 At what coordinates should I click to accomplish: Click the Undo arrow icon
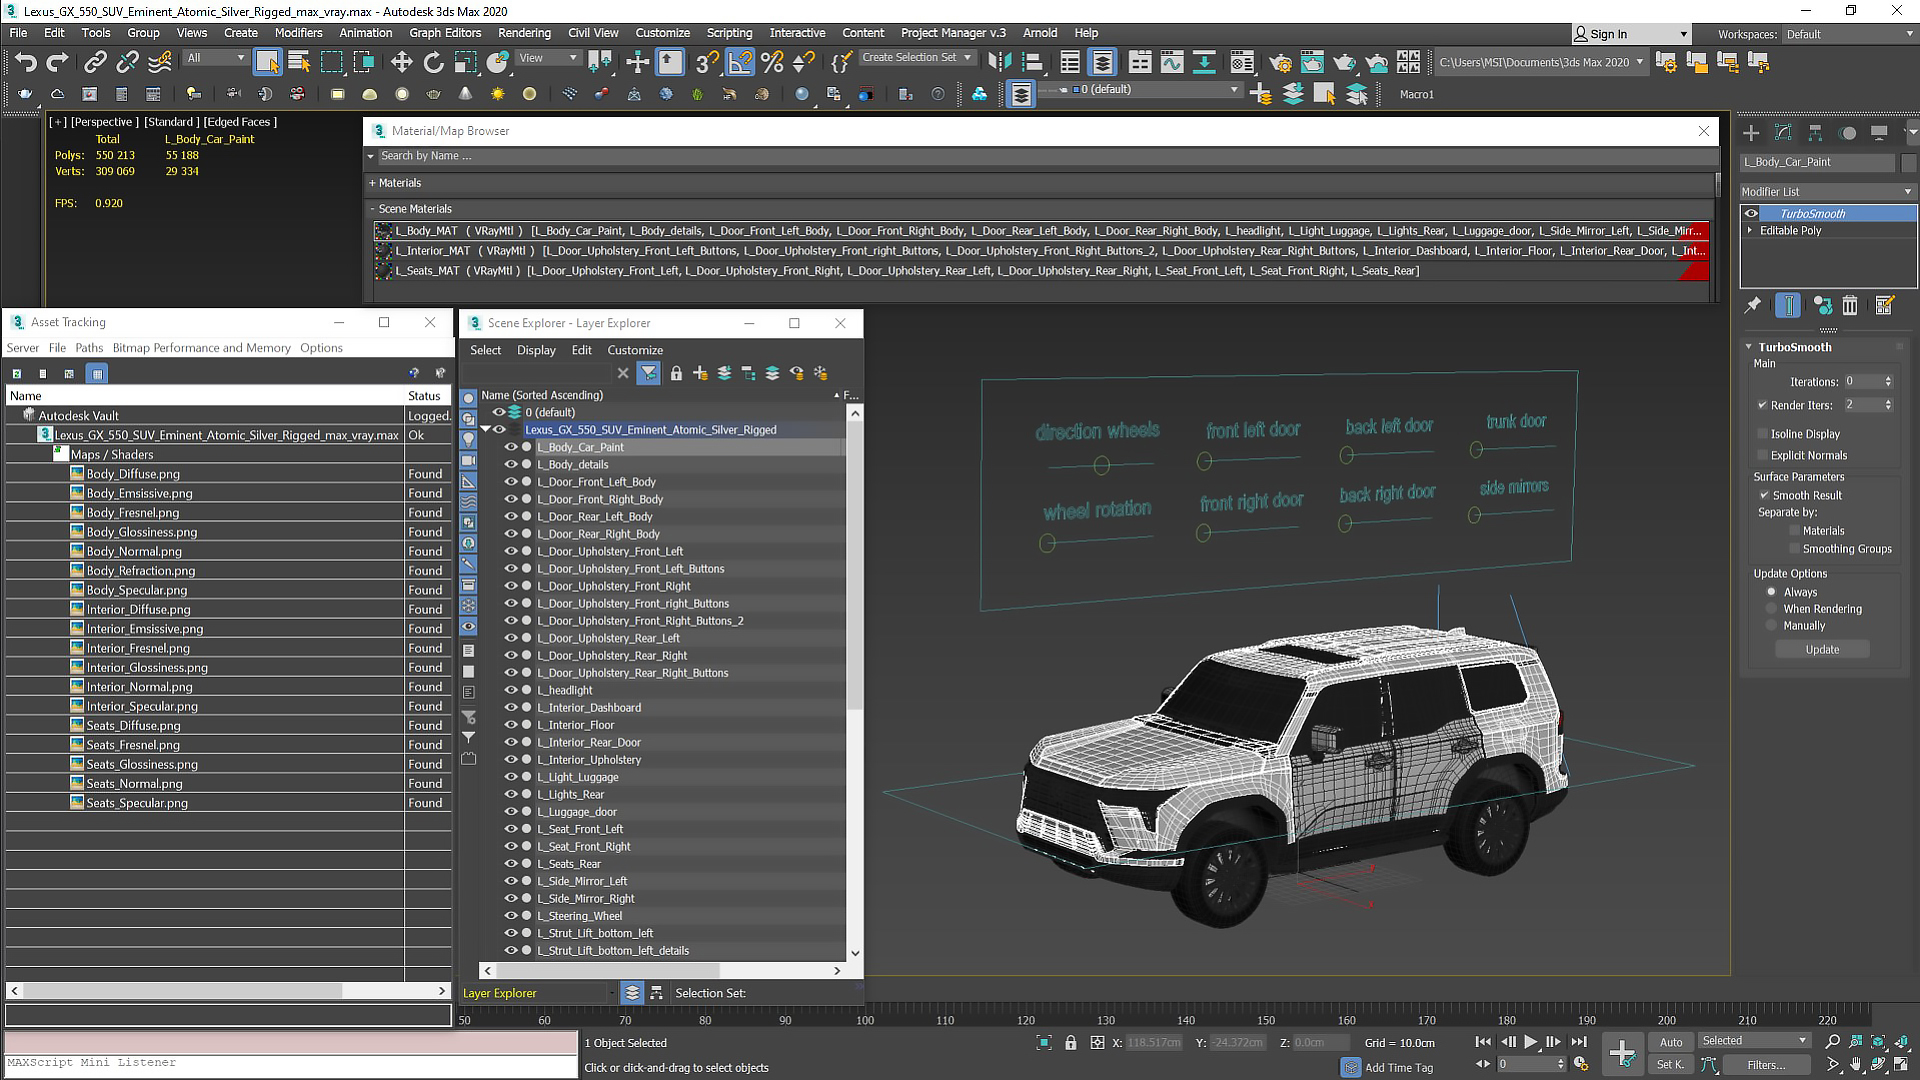(25, 62)
